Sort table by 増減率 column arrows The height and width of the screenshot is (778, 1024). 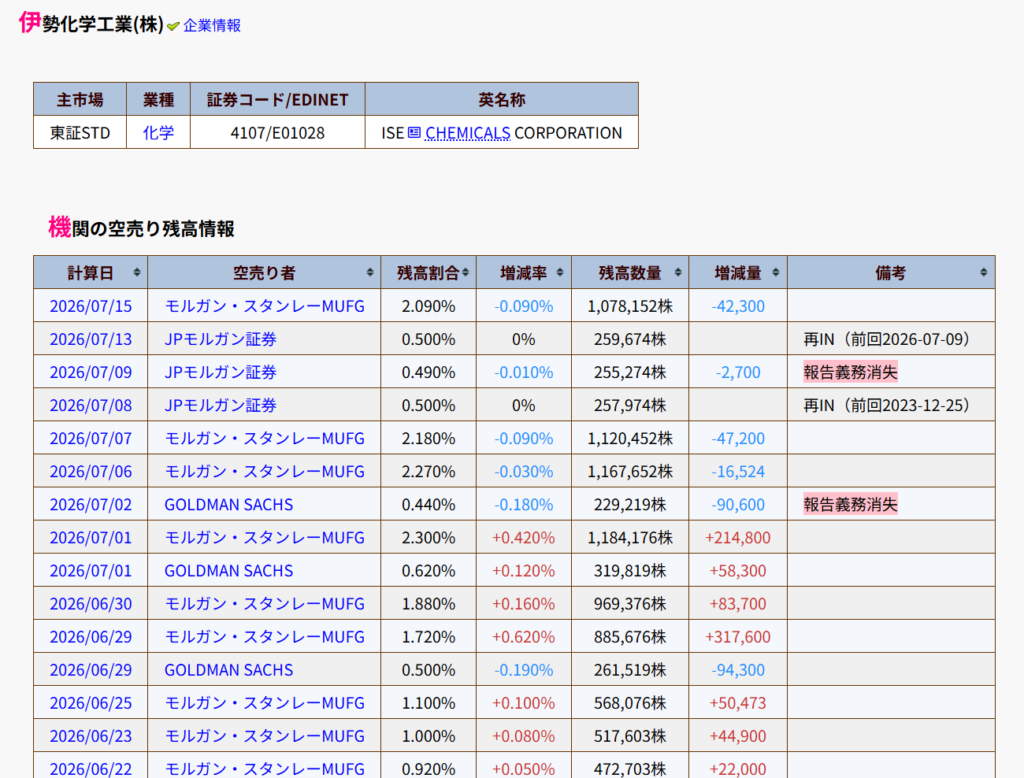(x=560, y=272)
